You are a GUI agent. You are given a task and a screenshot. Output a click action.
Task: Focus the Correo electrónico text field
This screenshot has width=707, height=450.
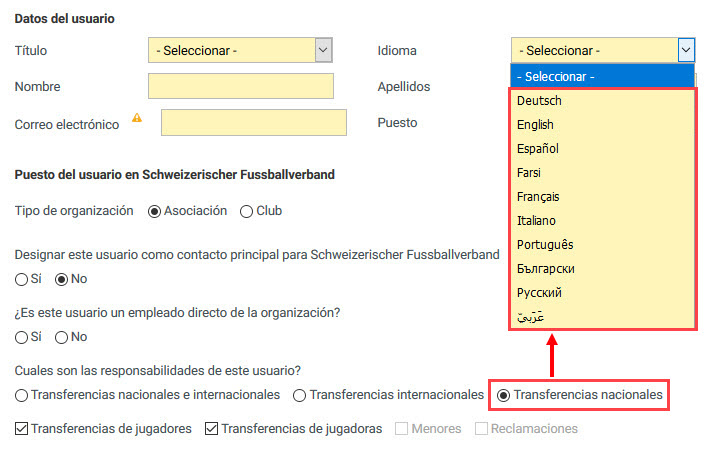pyautogui.click(x=254, y=122)
